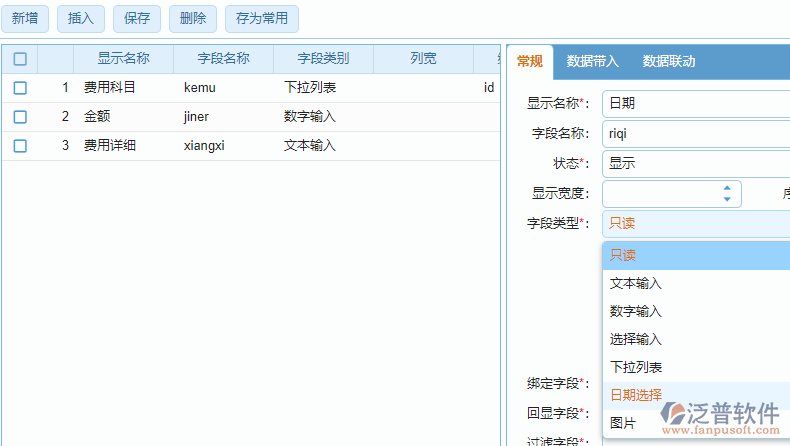Click the 插入 button
Screen dimensions: 790x446
81,19
